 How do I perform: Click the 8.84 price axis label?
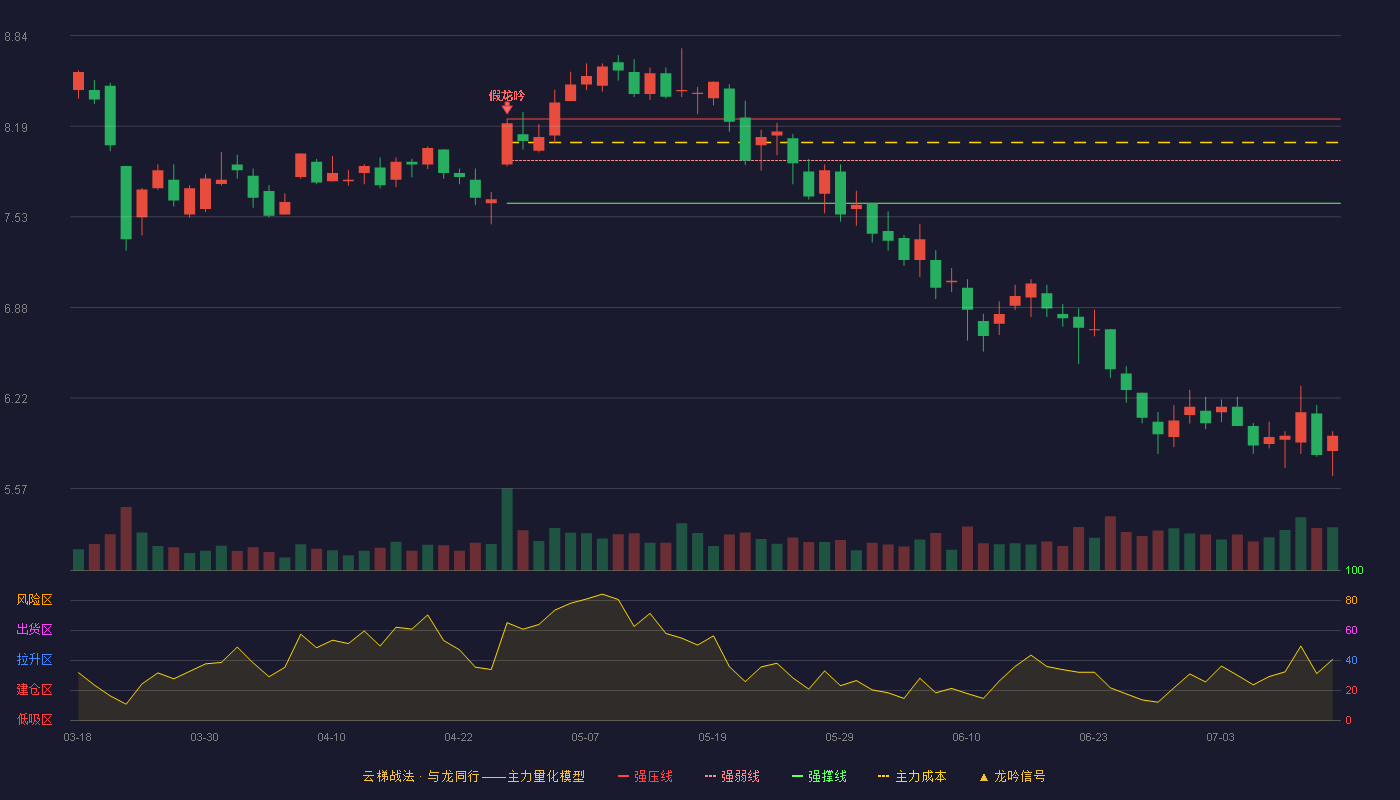[x=16, y=37]
